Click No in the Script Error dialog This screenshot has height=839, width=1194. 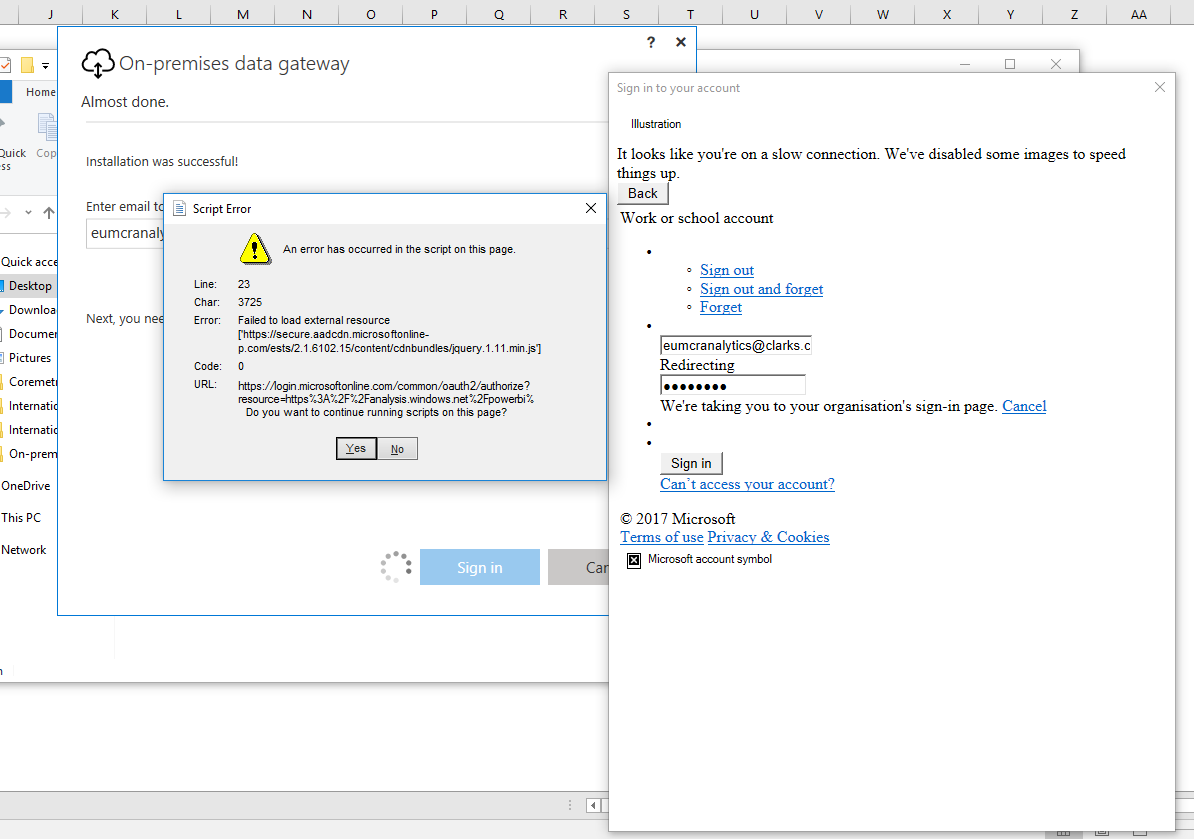[x=397, y=448]
